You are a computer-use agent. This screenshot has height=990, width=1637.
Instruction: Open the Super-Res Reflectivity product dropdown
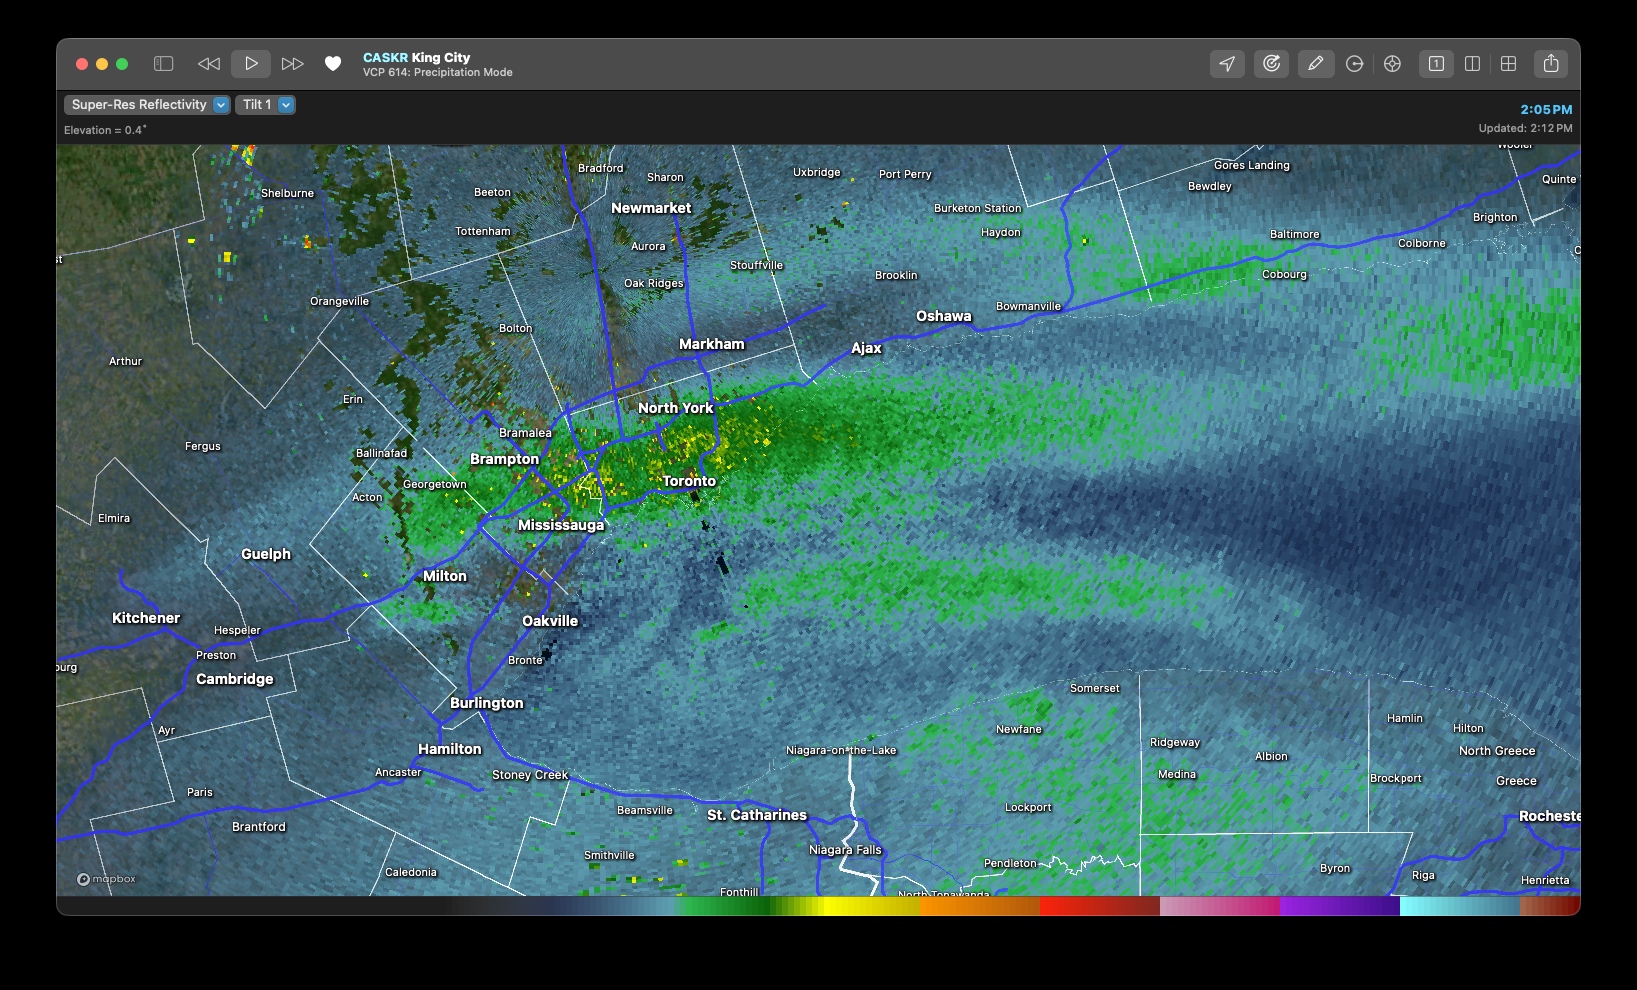(x=149, y=105)
